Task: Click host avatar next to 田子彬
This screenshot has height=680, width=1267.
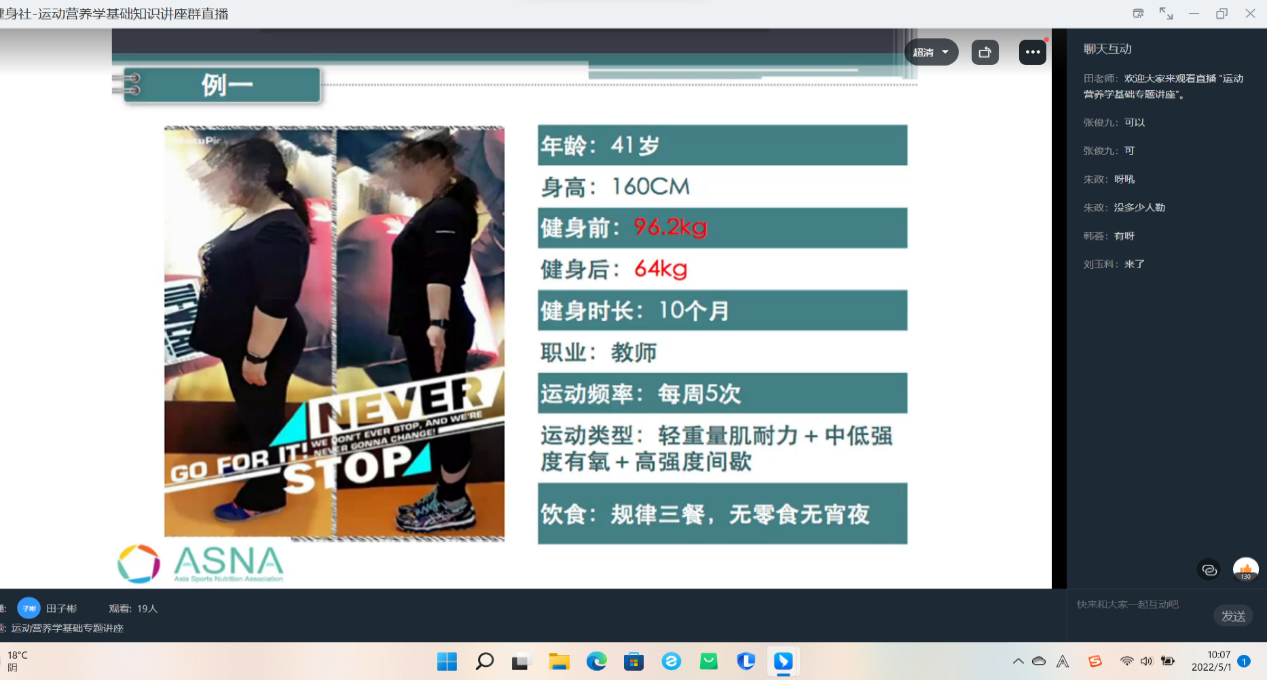Action: [x=29, y=608]
